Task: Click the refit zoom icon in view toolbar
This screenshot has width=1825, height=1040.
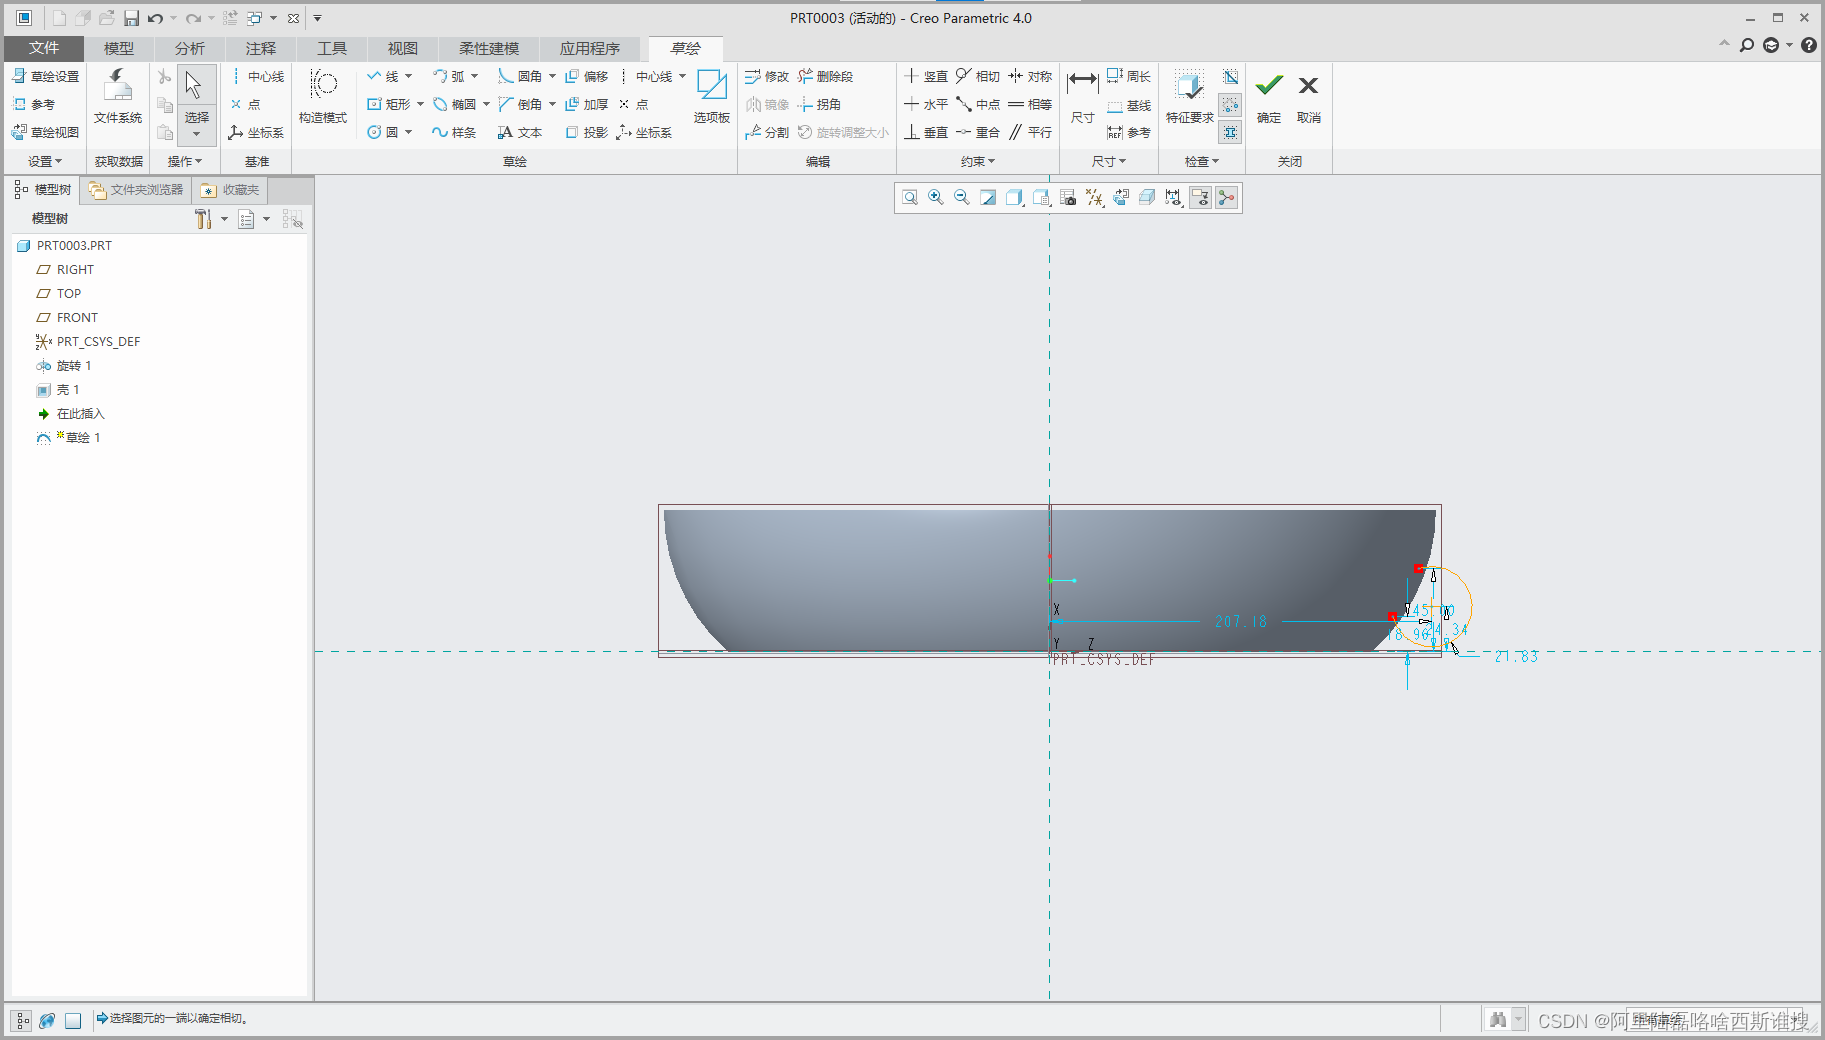Action: coord(910,198)
